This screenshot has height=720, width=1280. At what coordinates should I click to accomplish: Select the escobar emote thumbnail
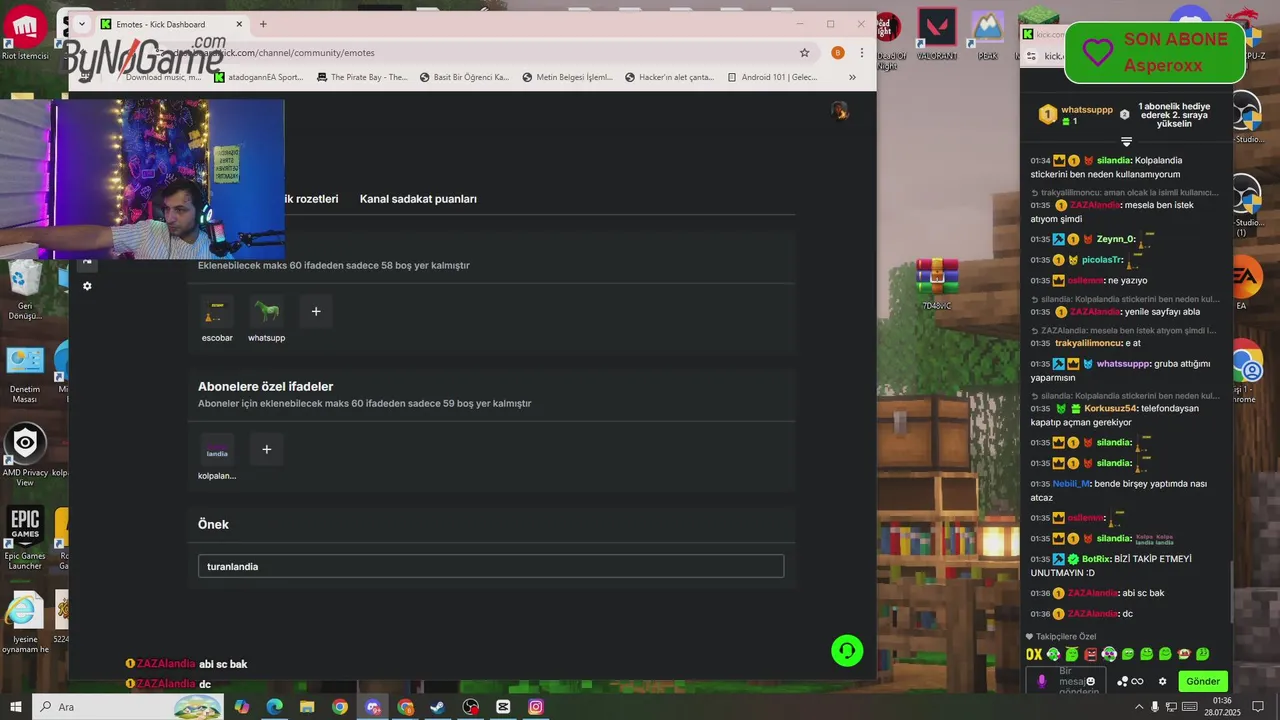217,311
